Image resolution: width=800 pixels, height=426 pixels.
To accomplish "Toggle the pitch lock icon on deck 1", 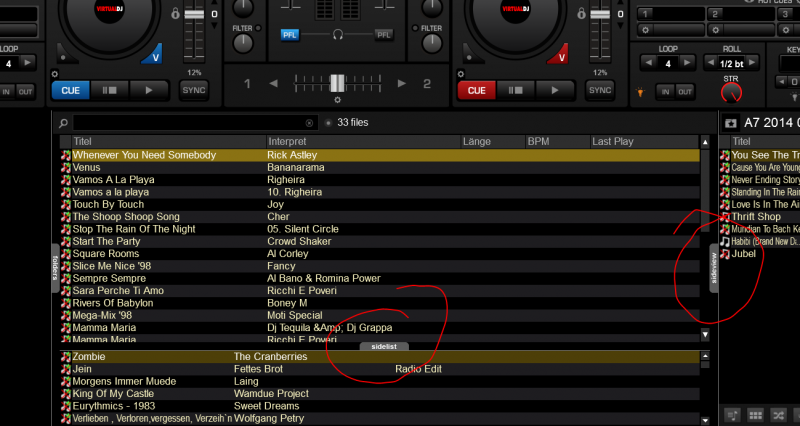I will 176,13.
